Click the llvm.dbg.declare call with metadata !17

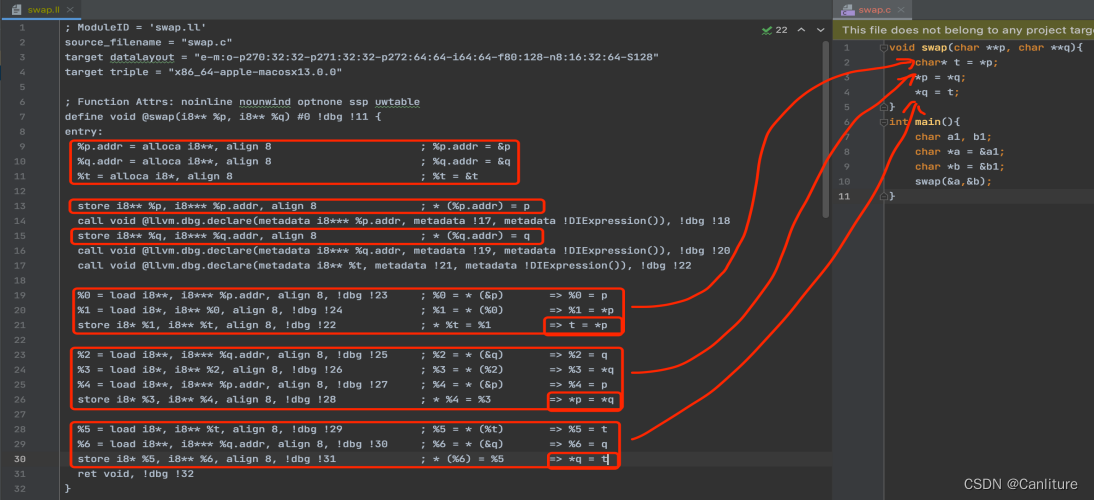point(403,221)
